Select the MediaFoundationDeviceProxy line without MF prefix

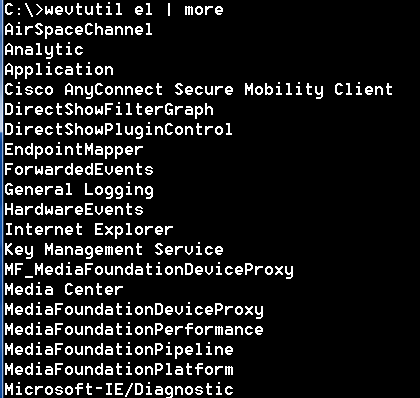pos(134,310)
